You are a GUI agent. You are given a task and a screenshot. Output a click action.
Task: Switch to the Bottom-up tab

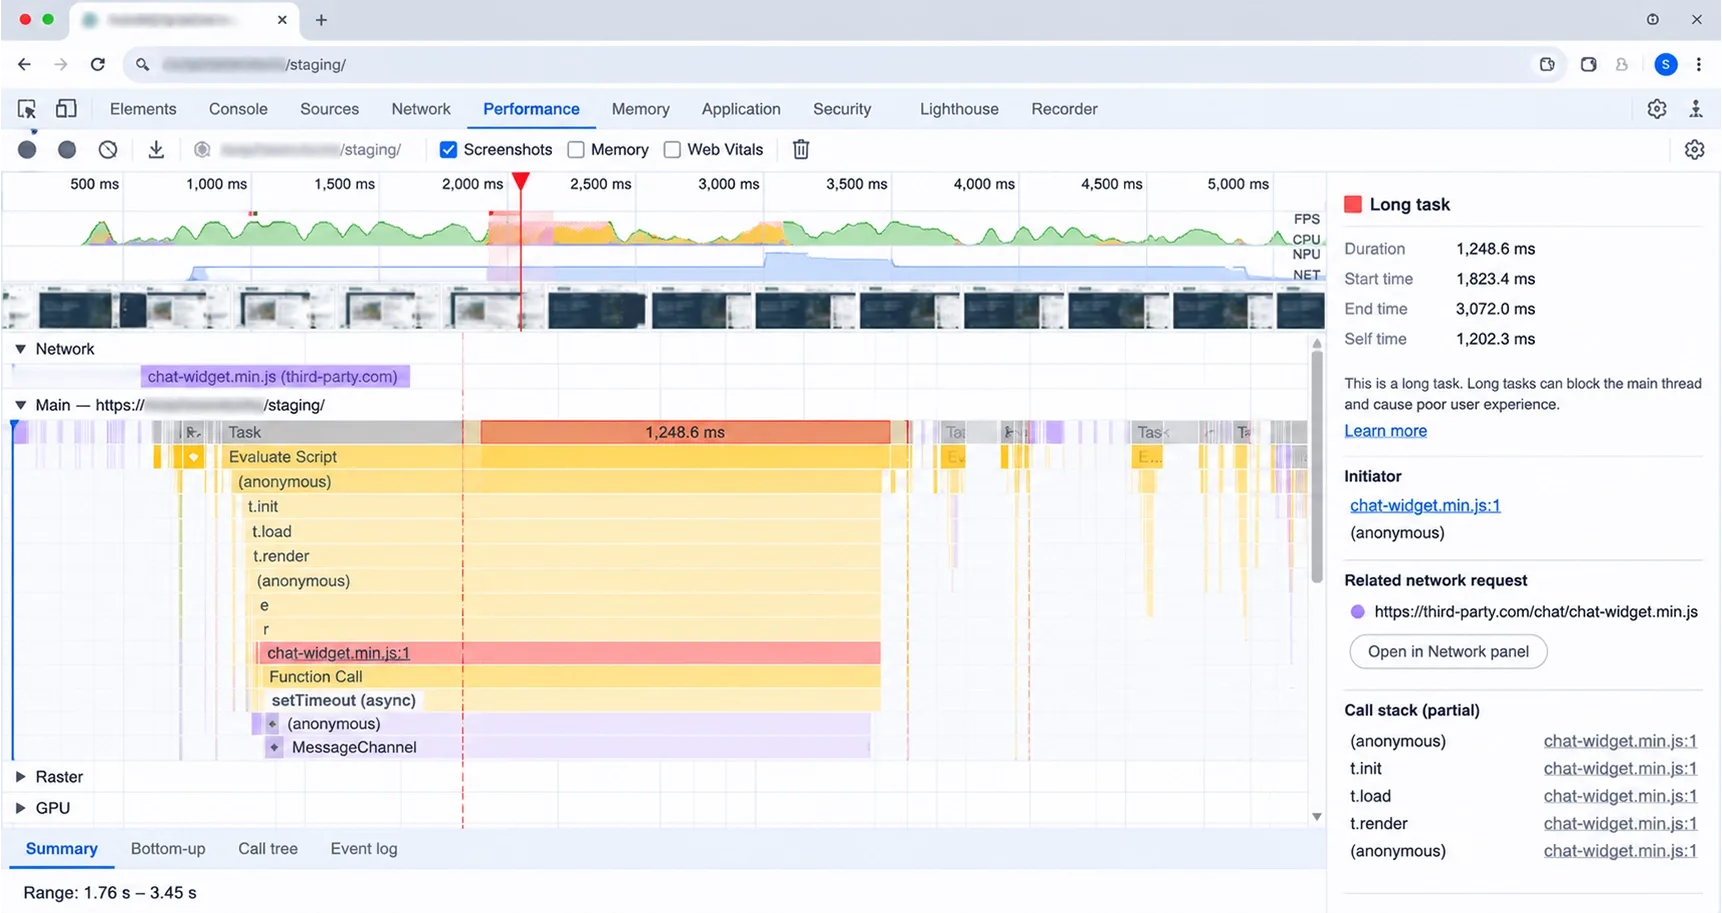[x=168, y=849]
